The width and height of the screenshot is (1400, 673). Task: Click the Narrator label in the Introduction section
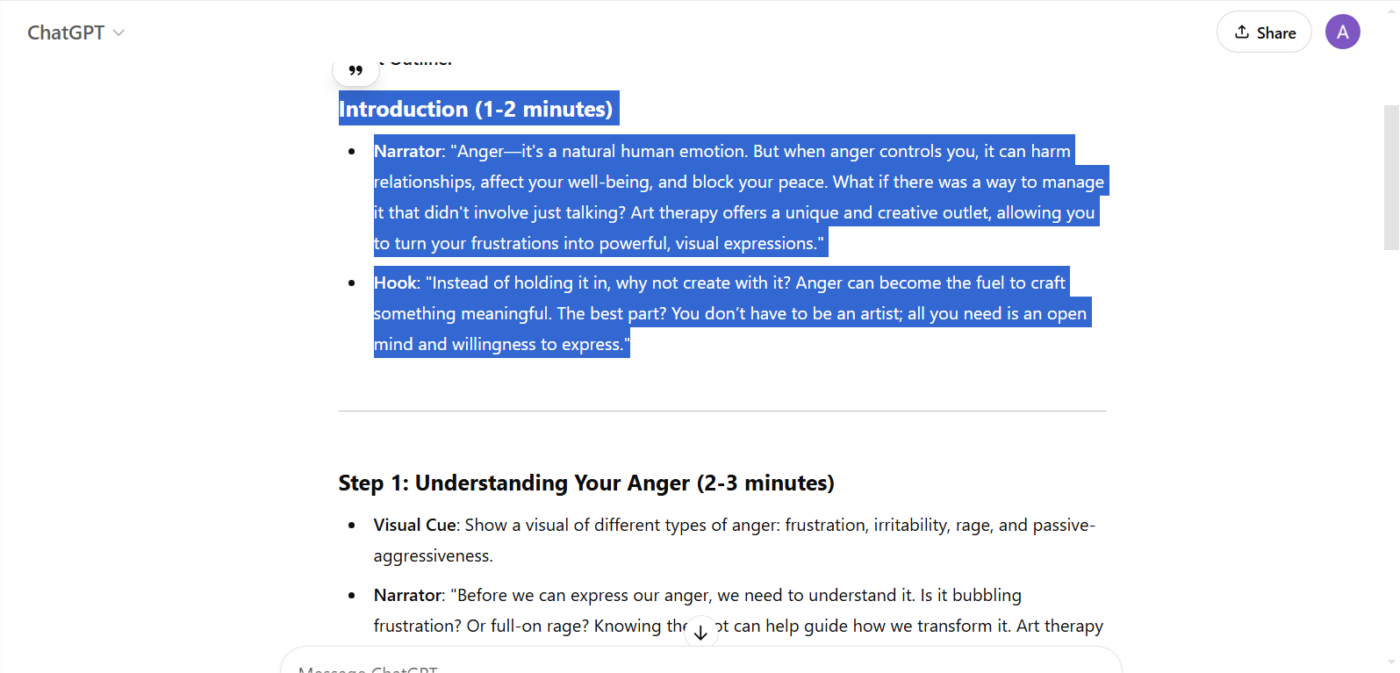coord(408,152)
